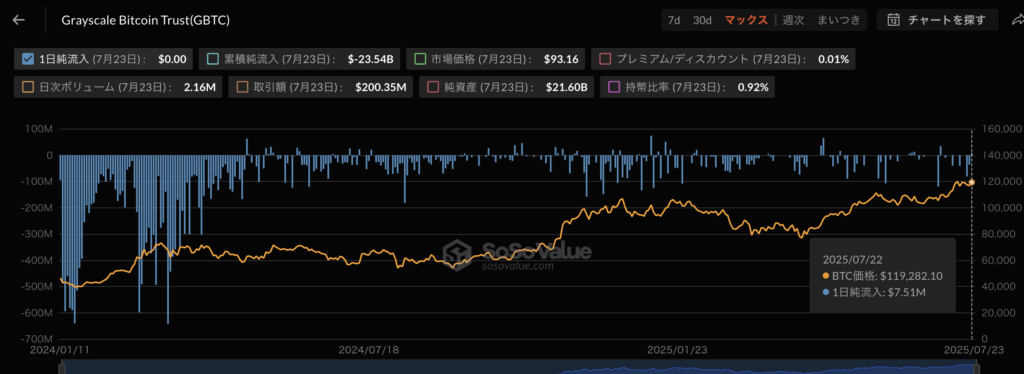Enable the 市場価格 checkbox
This screenshot has width=1024, height=374.
pyautogui.click(x=421, y=59)
